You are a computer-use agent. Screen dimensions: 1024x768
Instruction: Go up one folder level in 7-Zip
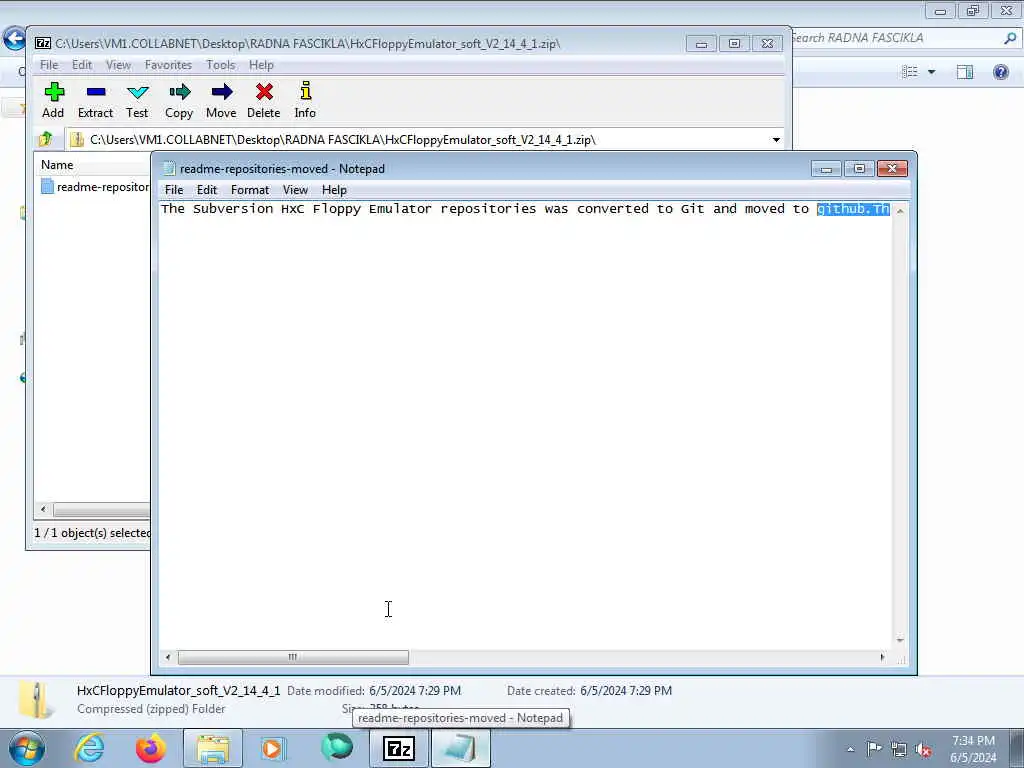tap(46, 139)
